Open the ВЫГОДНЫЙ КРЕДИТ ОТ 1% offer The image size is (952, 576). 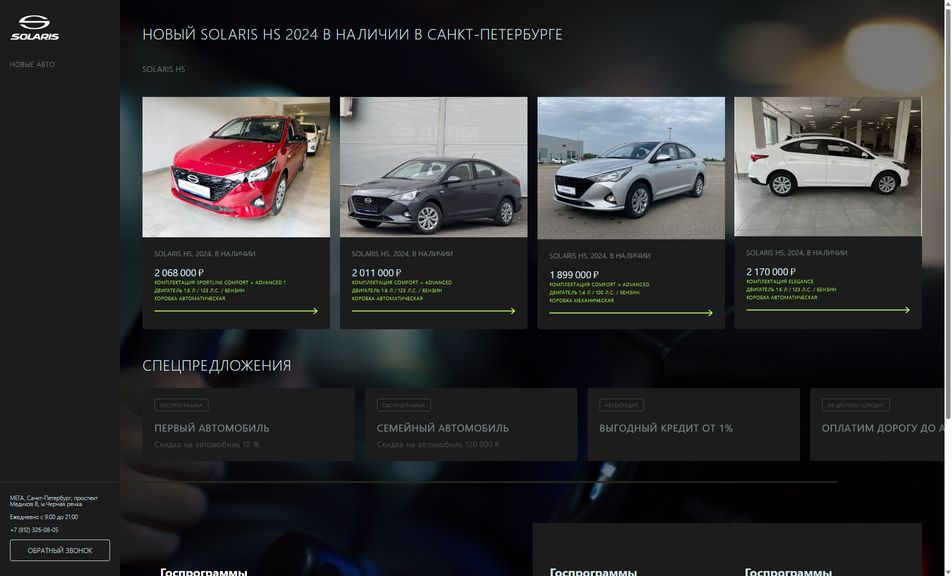click(x=693, y=424)
